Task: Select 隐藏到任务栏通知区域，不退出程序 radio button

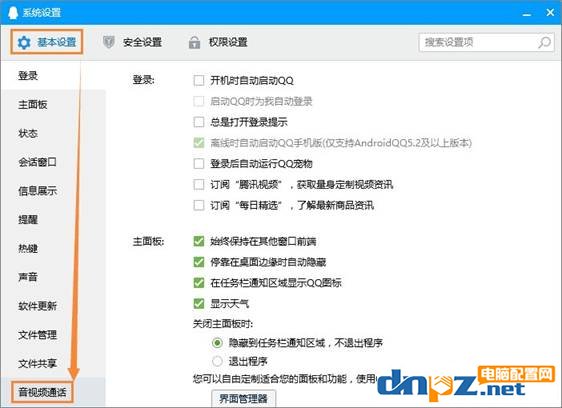Action: point(217,343)
